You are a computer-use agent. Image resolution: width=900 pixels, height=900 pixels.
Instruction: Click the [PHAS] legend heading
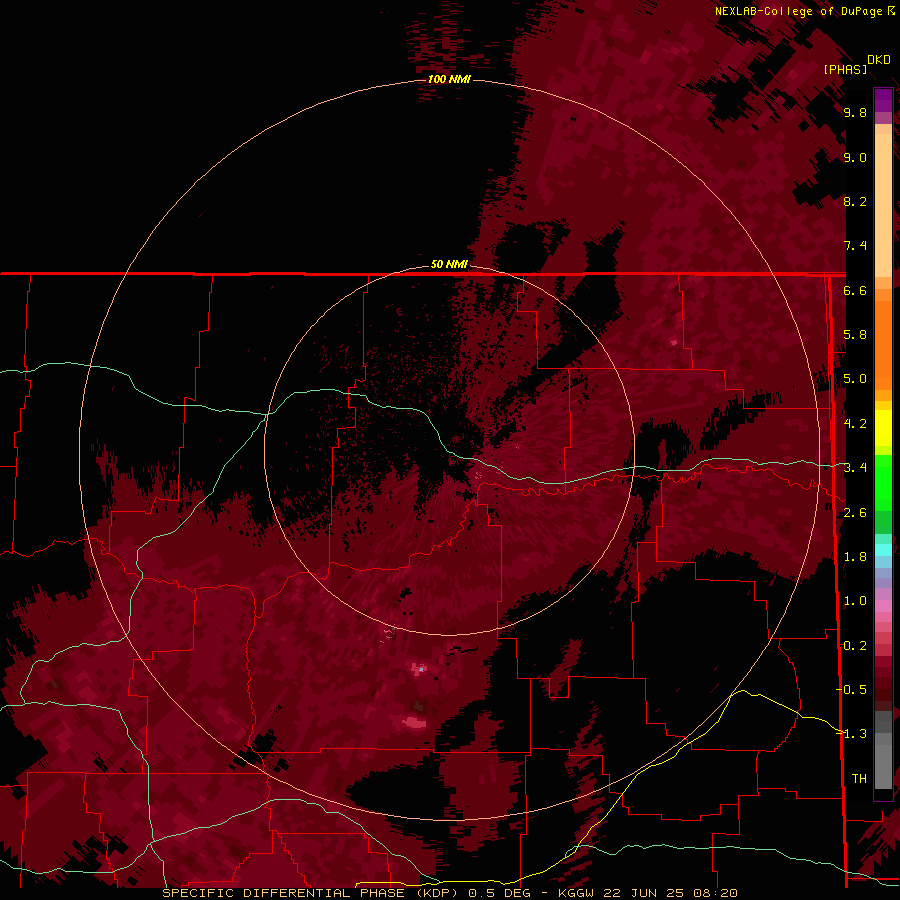(845, 69)
